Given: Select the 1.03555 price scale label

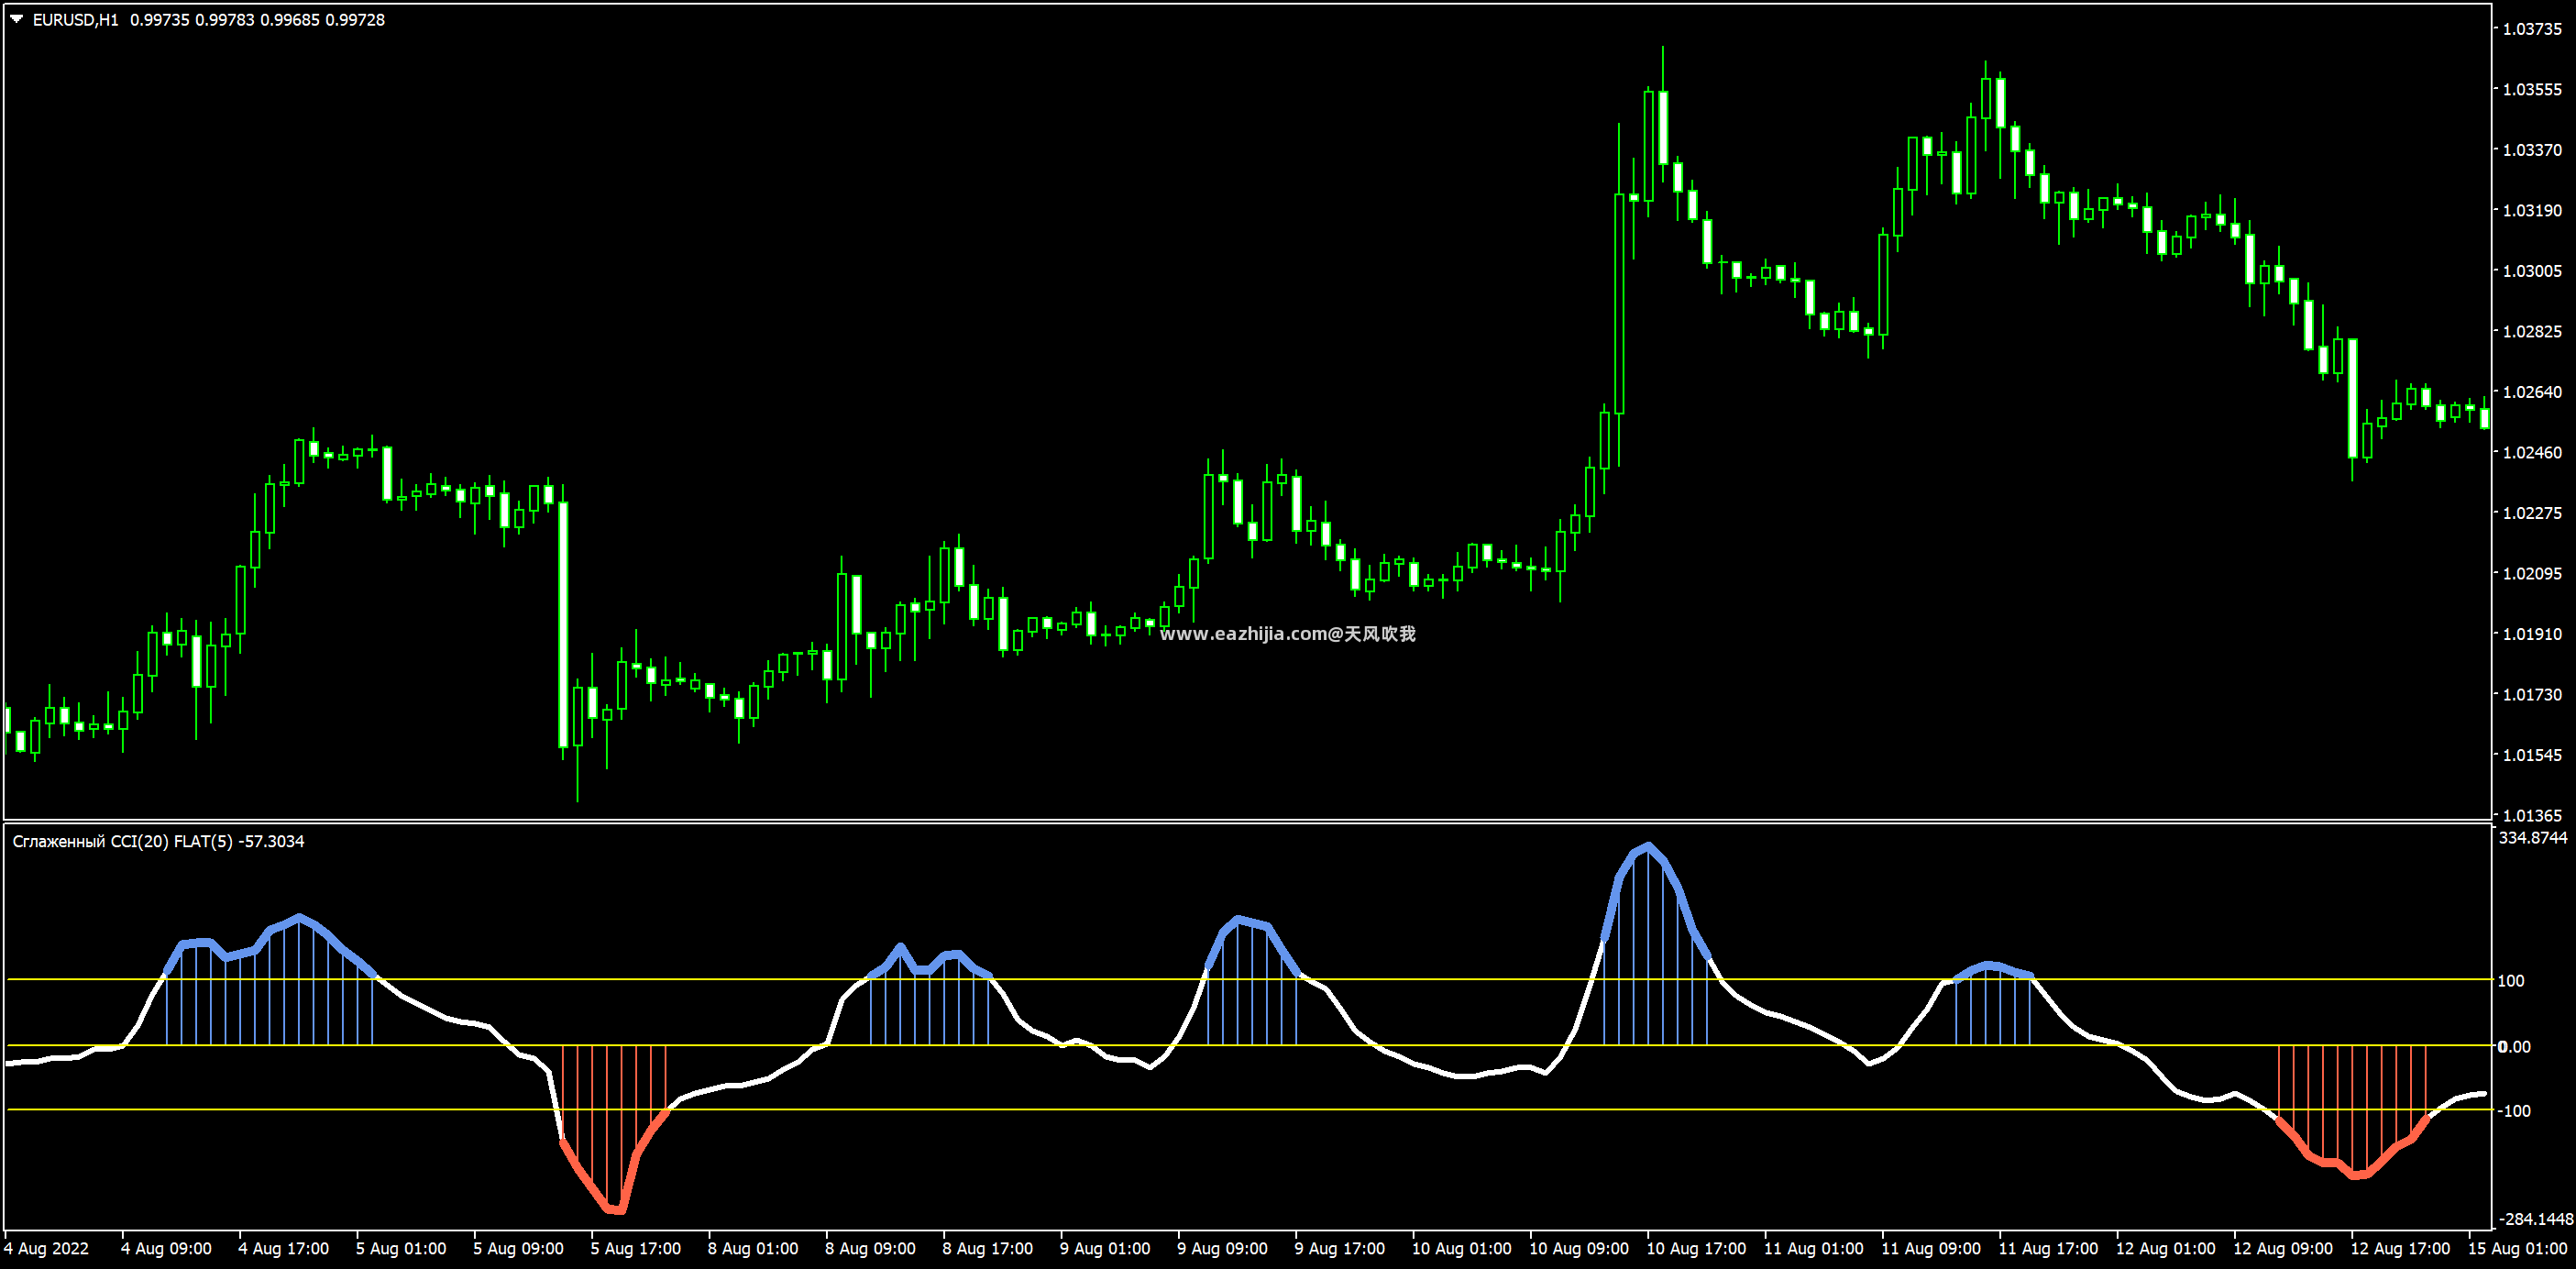Looking at the screenshot, I should (x=2532, y=89).
